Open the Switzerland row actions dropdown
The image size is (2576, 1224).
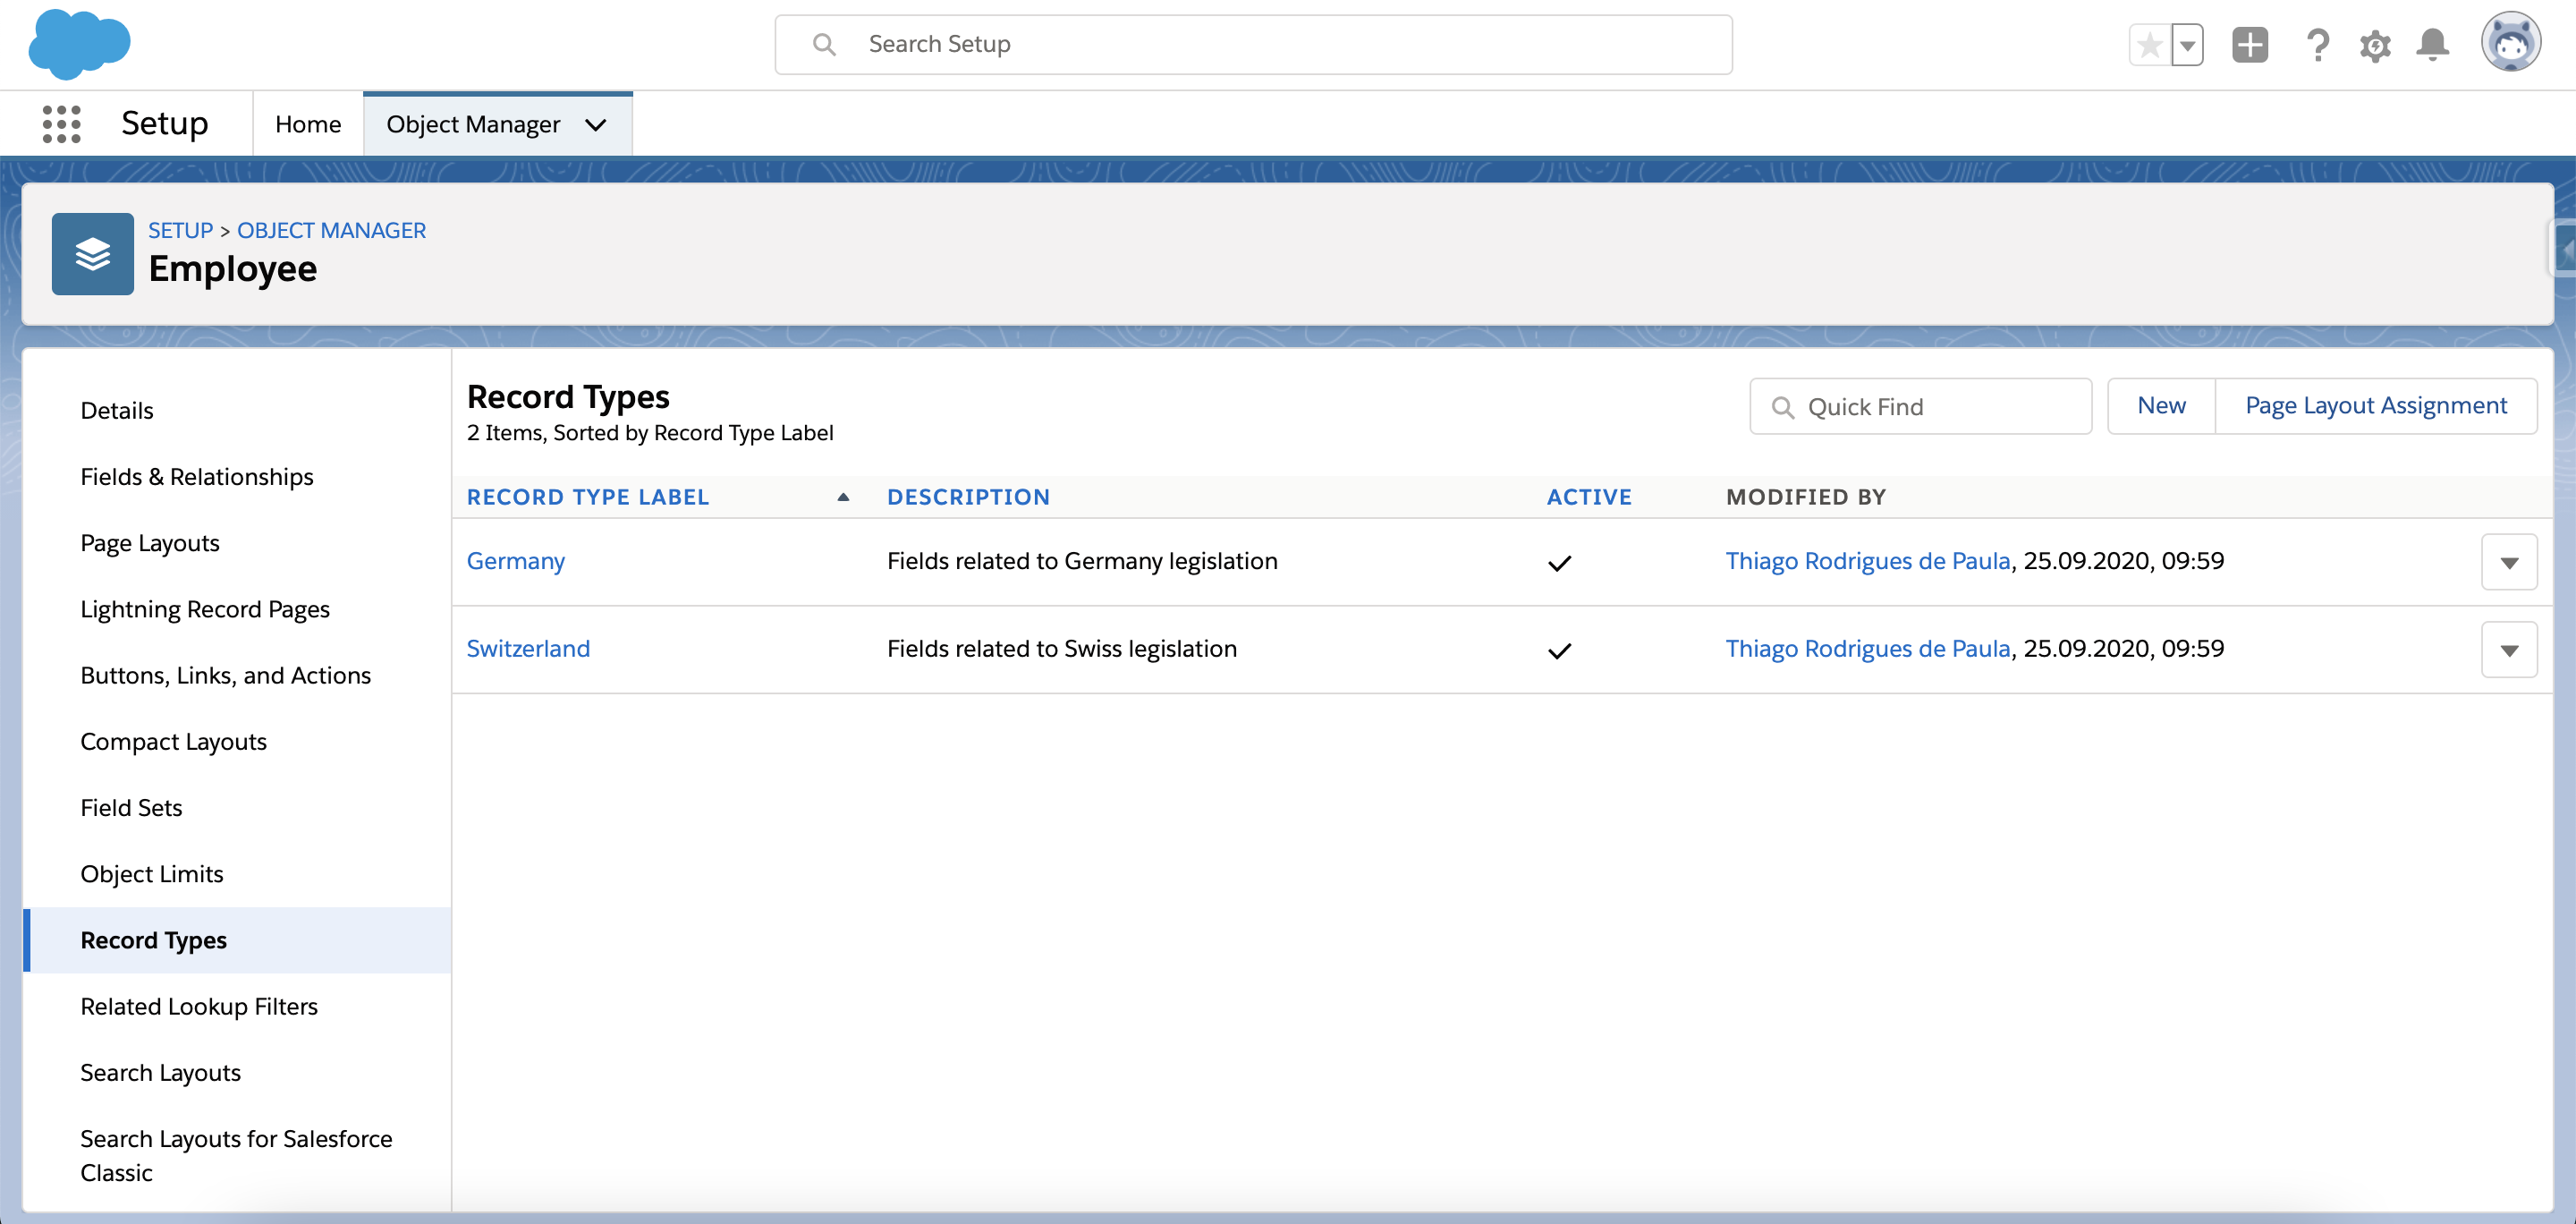pos(2508,650)
